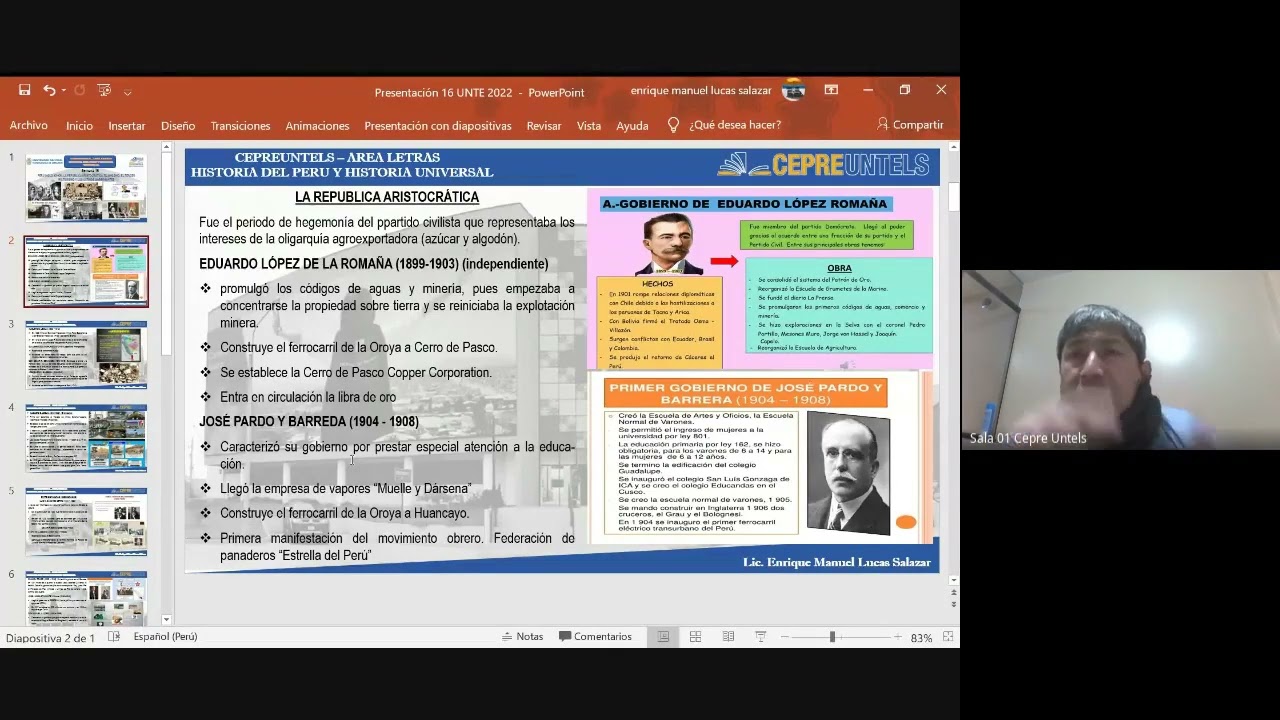Viewport: 1280px width, 720px height.
Task: Open the user account avatar picture
Action: pos(793,90)
